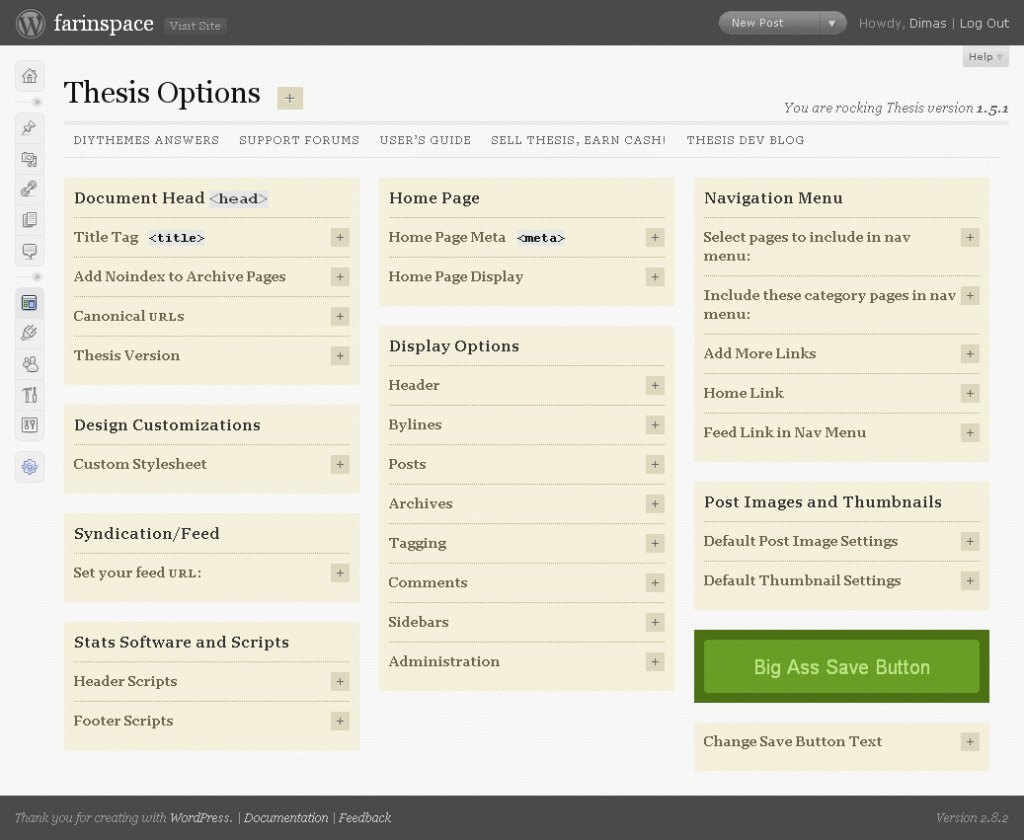Open the Comments speech bubble icon

point(30,251)
